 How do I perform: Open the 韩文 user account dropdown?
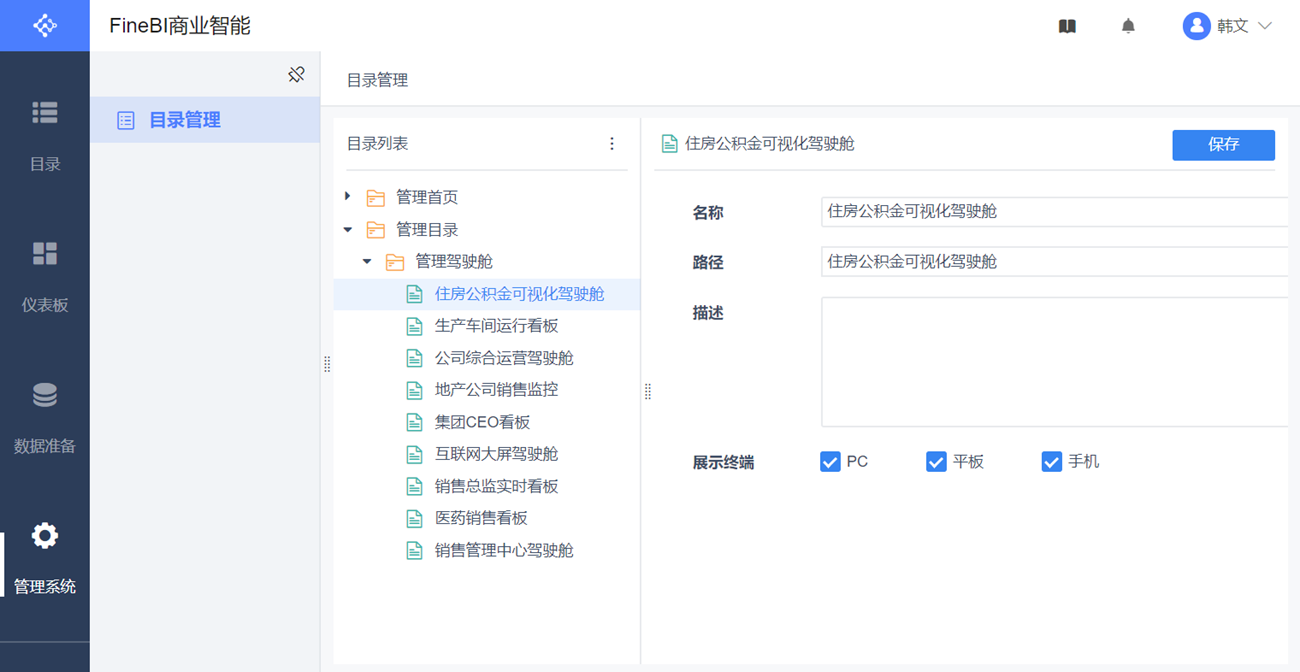coord(1227,27)
